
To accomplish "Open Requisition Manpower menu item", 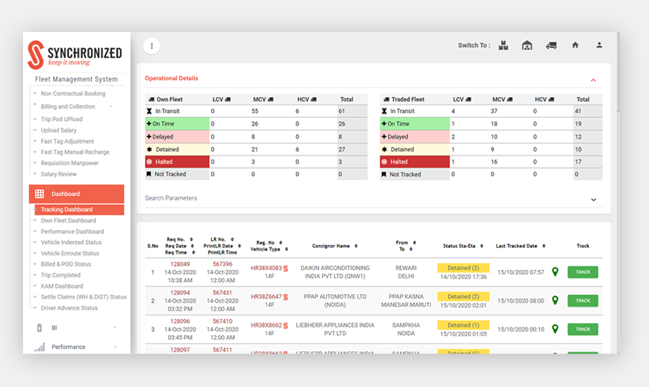I will [x=70, y=163].
